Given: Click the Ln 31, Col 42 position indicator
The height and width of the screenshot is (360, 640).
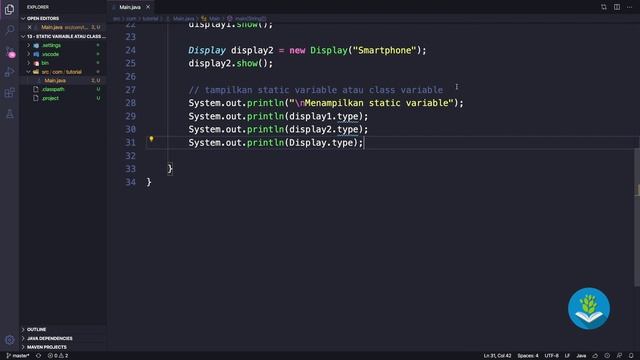Looking at the screenshot, I should point(497,356).
